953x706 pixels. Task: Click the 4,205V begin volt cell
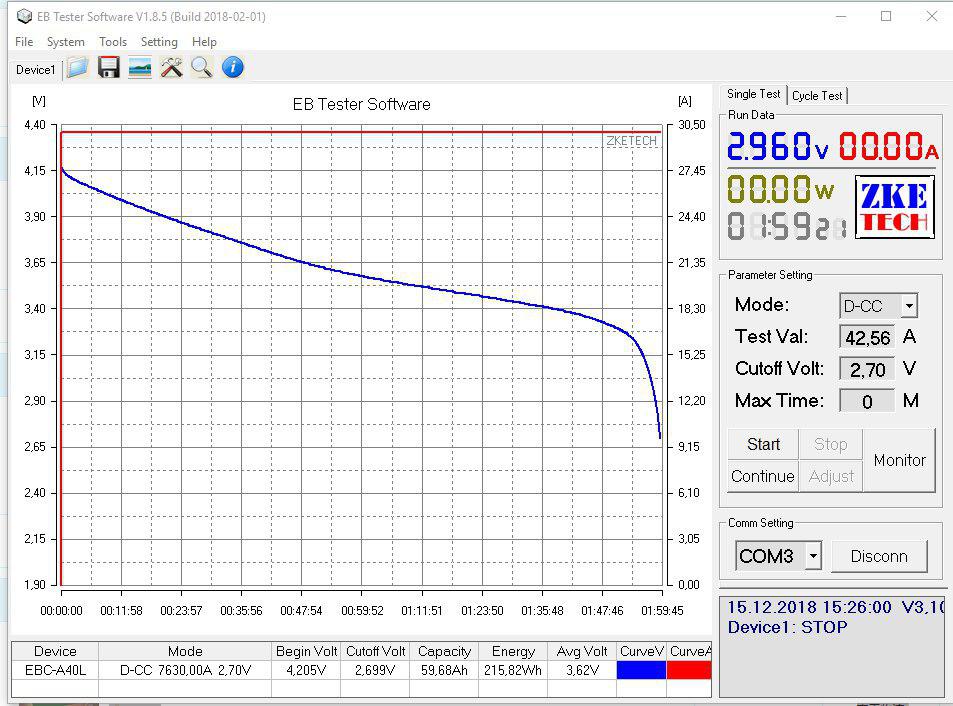tap(306, 670)
